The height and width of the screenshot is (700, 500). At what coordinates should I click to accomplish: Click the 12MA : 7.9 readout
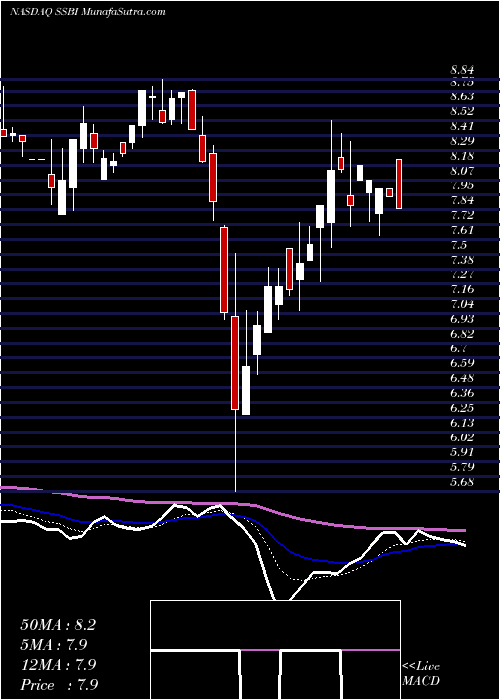click(x=58, y=665)
